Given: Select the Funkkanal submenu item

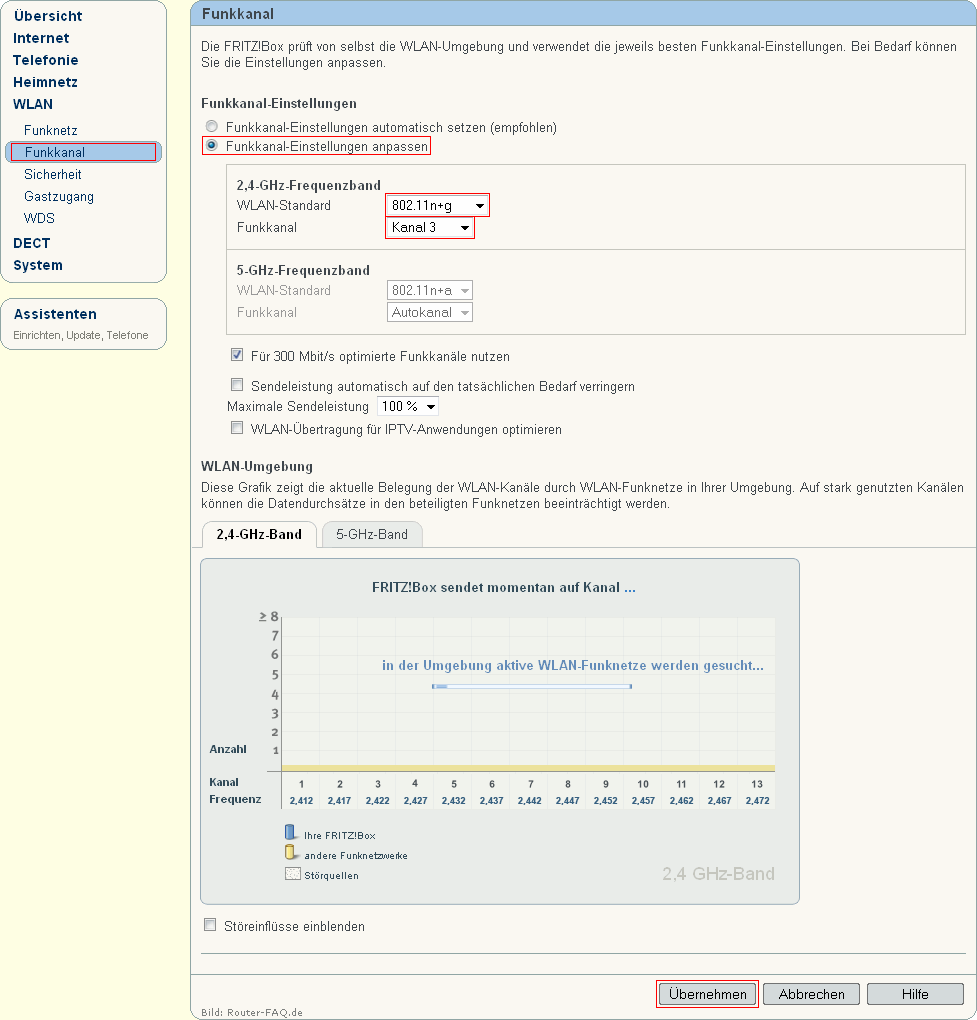Looking at the screenshot, I should [83, 152].
